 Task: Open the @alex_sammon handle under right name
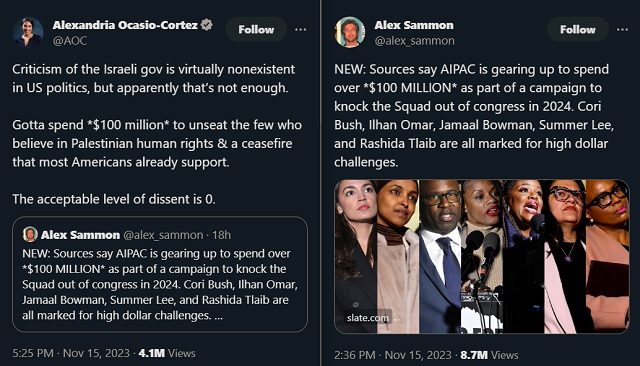click(x=414, y=40)
